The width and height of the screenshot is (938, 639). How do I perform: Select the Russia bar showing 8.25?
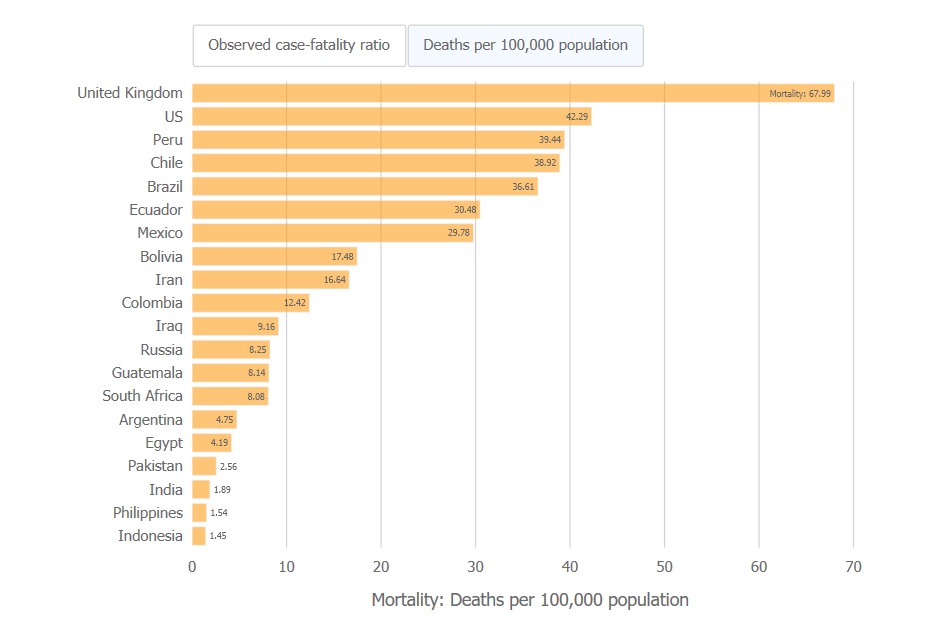coord(231,349)
